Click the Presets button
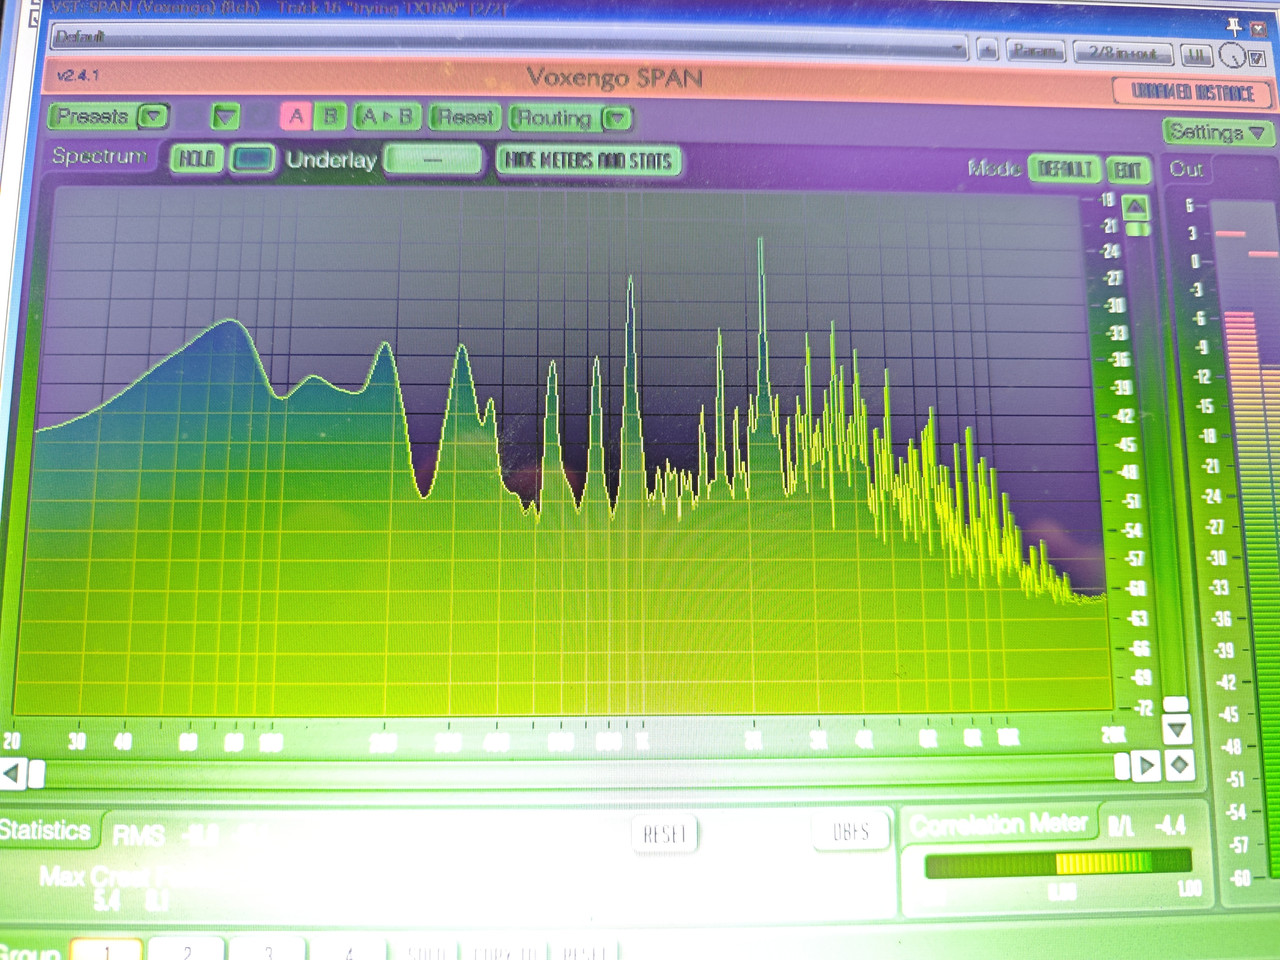 pyautogui.click(x=92, y=116)
